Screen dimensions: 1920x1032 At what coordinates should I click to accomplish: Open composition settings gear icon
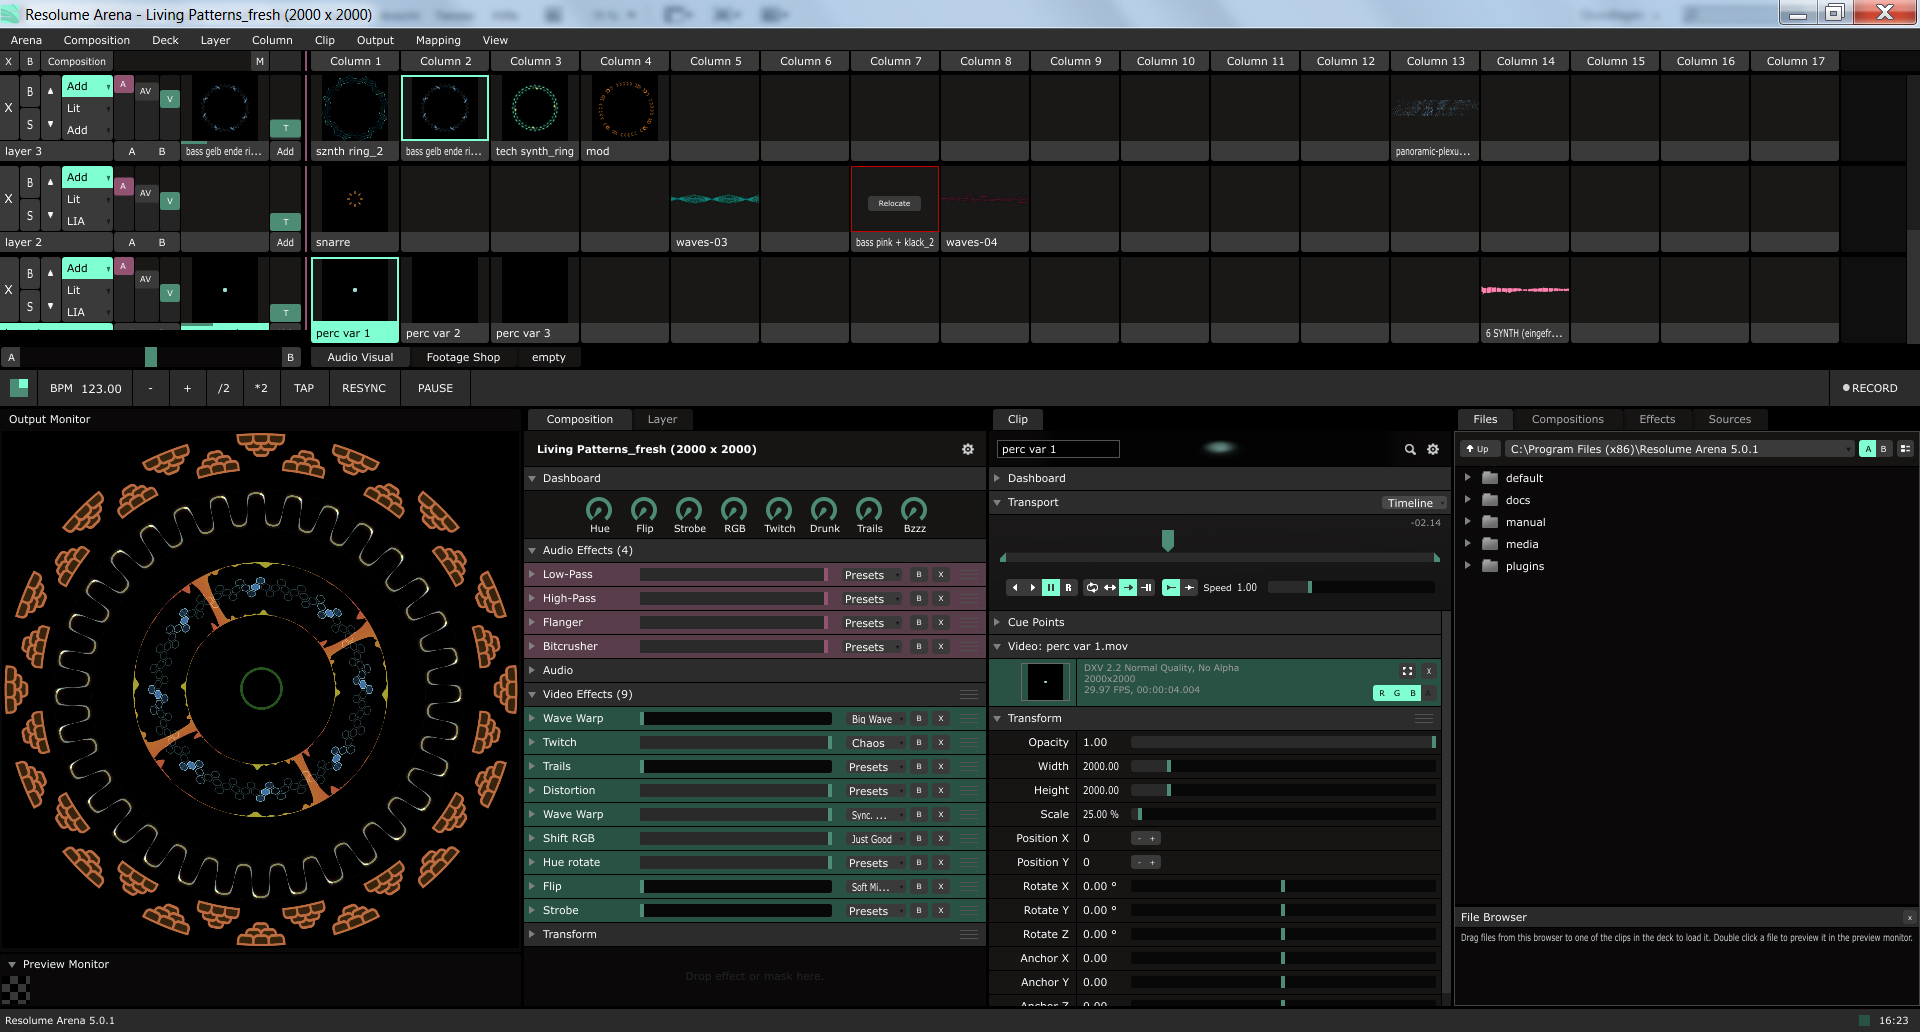point(967,450)
